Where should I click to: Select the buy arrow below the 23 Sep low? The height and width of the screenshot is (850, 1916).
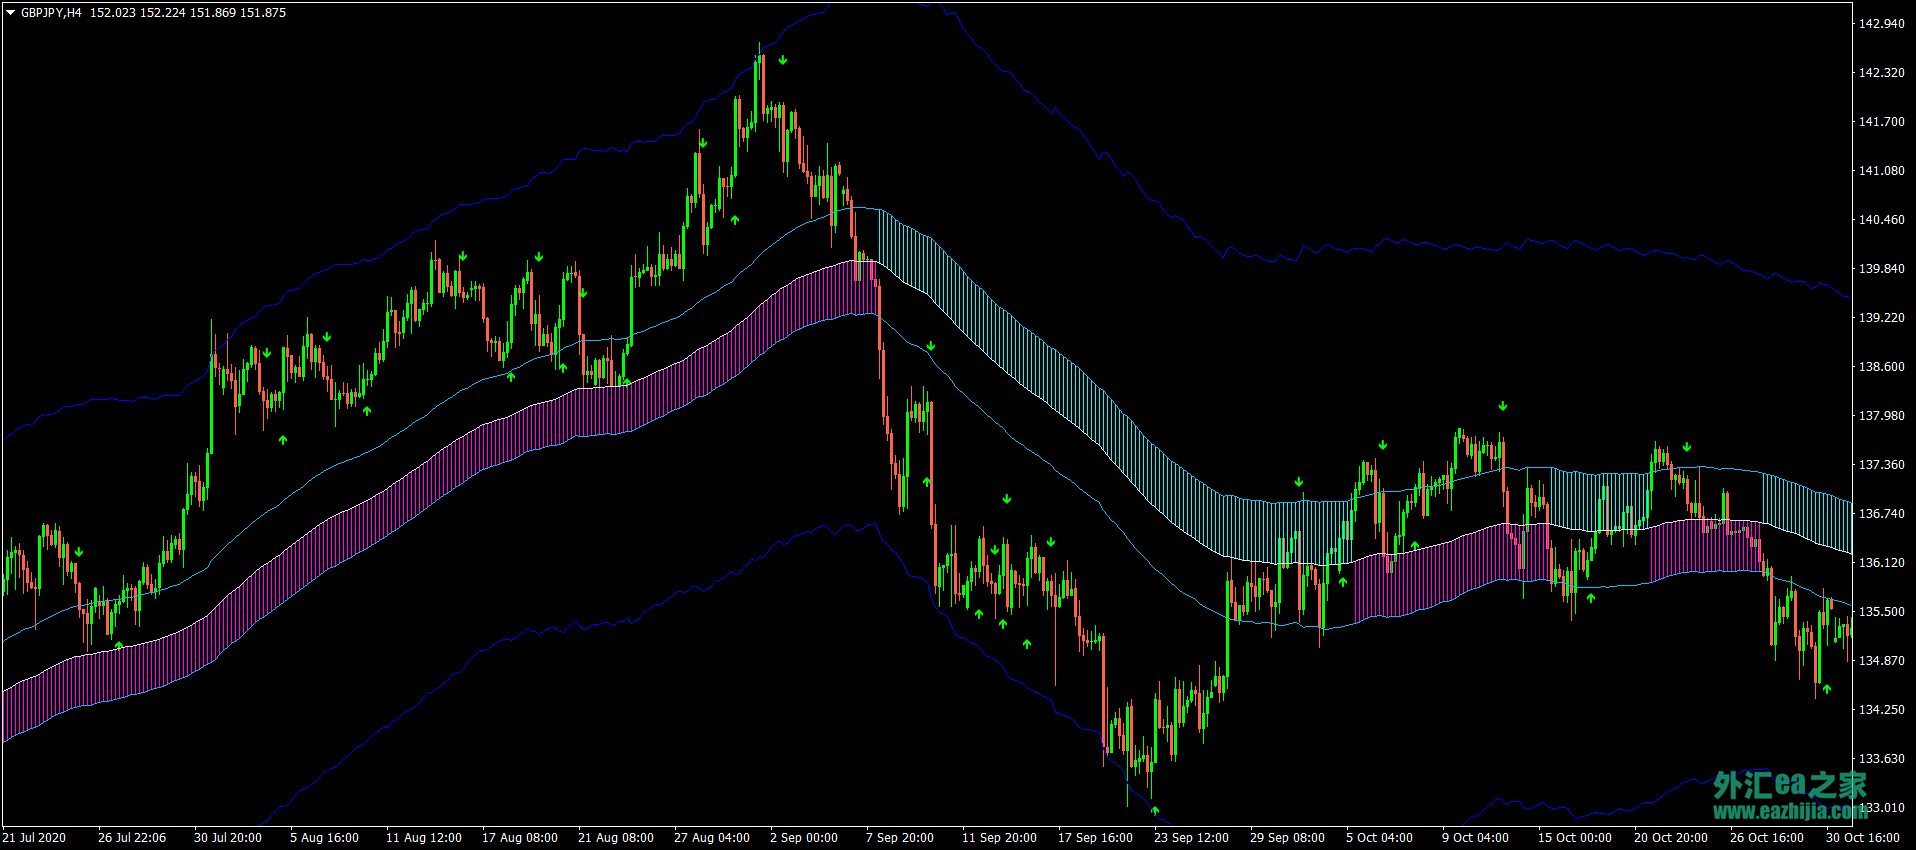click(x=1155, y=810)
